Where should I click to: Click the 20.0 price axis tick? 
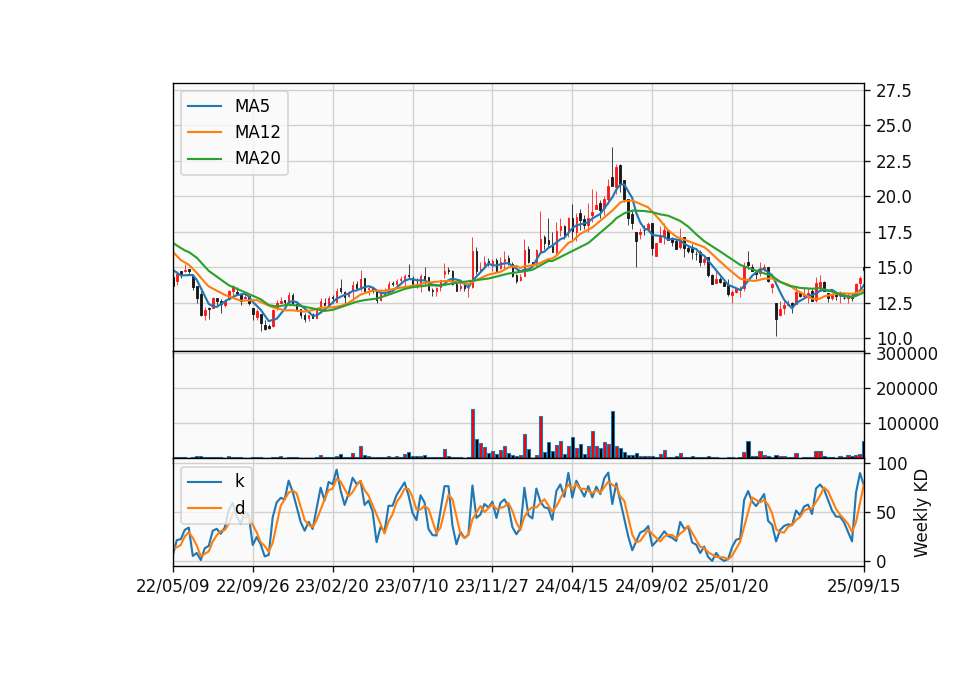[894, 197]
